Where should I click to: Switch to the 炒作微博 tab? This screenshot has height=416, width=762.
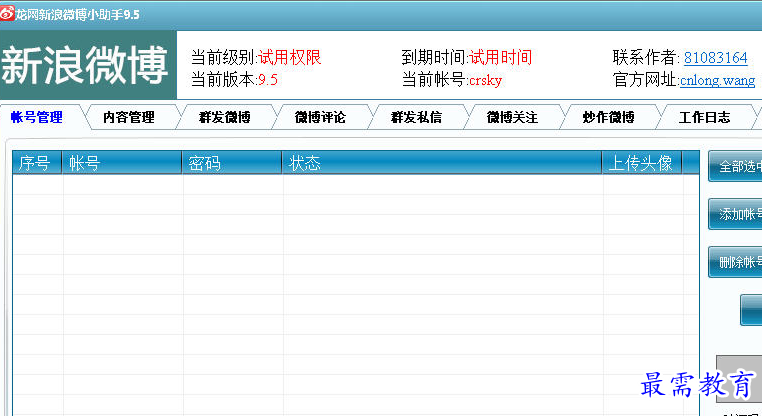coord(608,117)
